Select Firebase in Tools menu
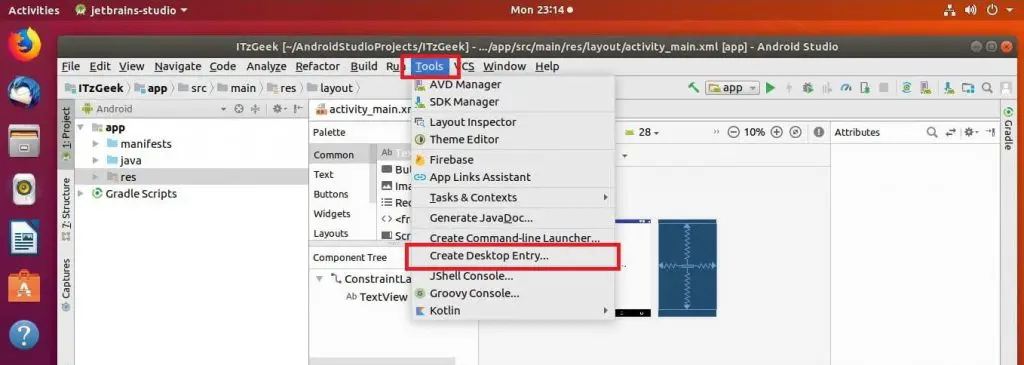Screen dimensions: 1024x365 pos(513,159)
